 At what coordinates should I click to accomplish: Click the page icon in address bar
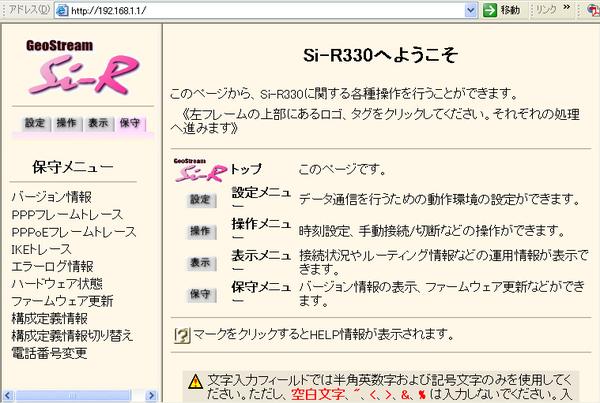tap(62, 10)
